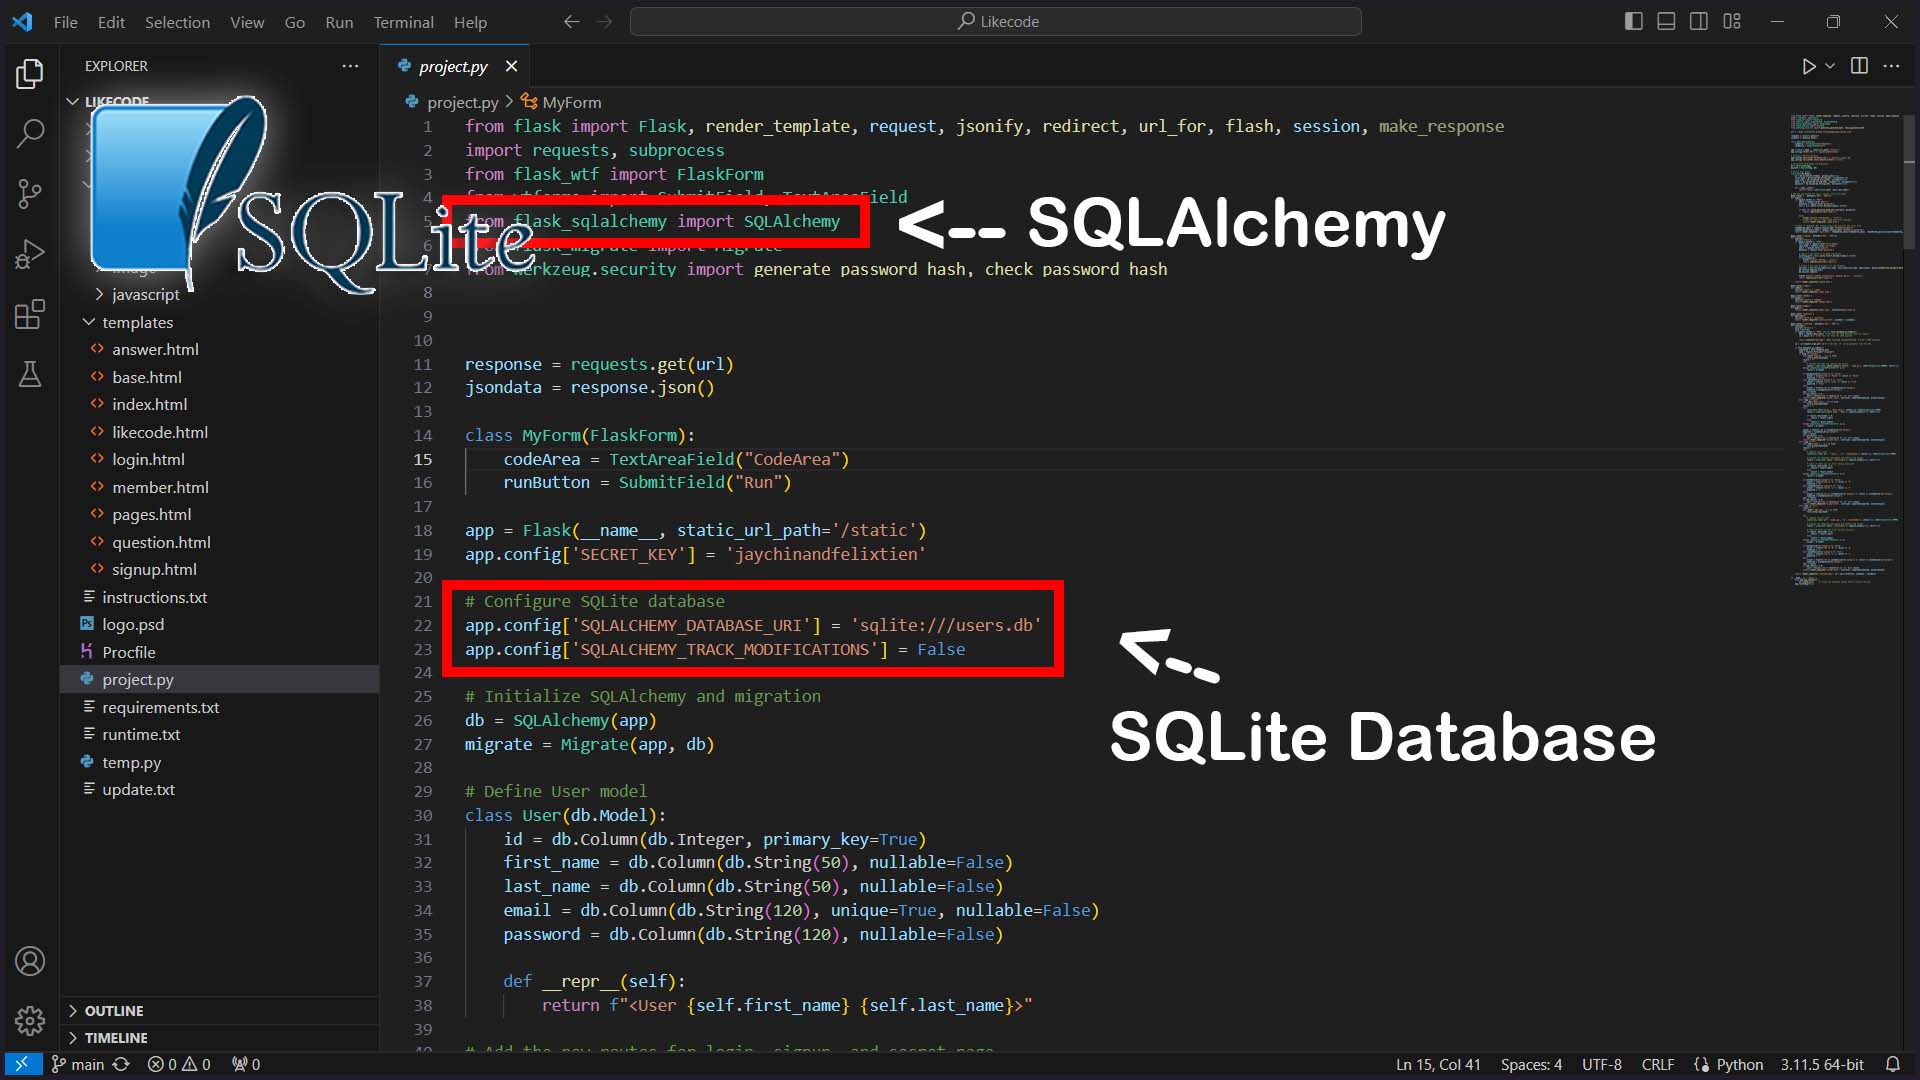
Task: Collapse the LIKECODE root folder
Action: pyautogui.click(x=116, y=101)
